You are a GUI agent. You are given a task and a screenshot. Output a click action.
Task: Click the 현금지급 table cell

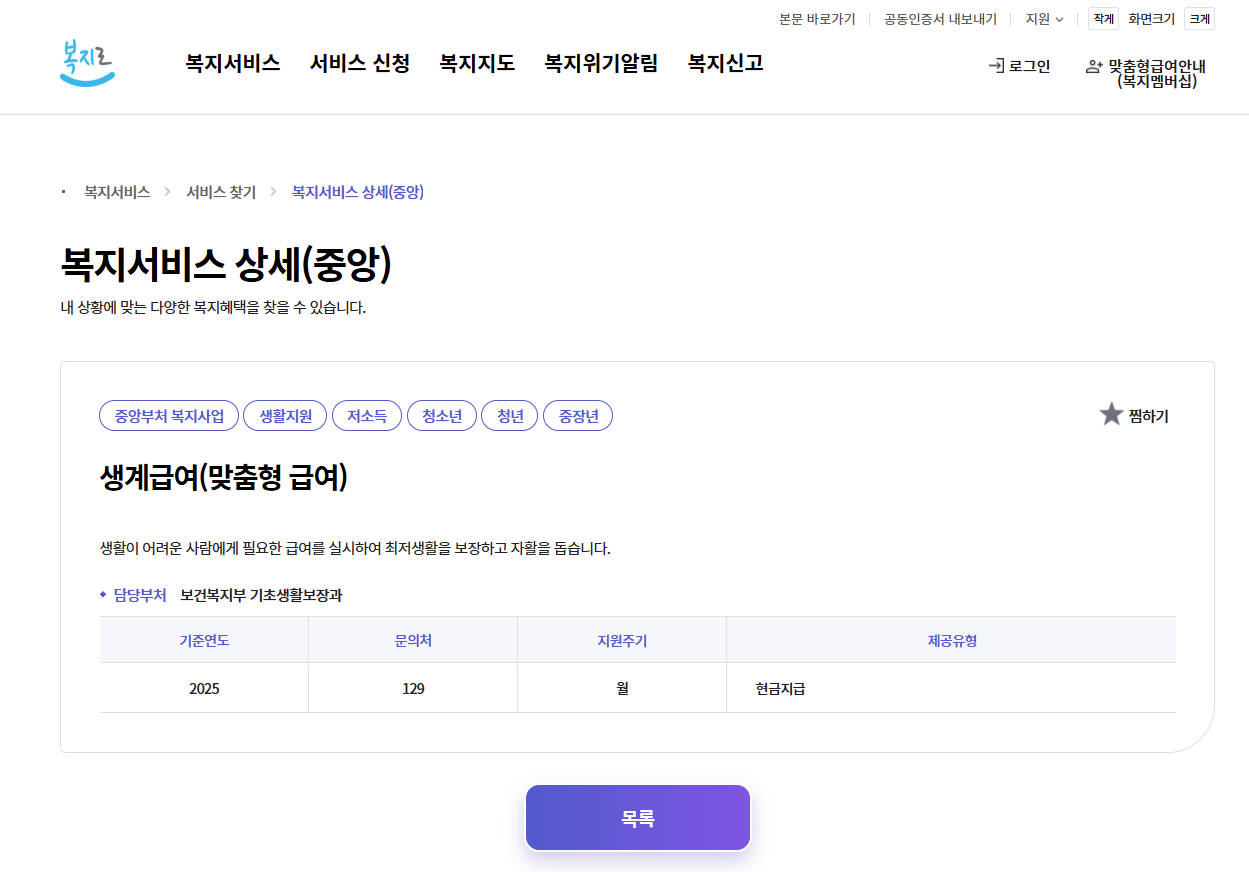(951, 689)
